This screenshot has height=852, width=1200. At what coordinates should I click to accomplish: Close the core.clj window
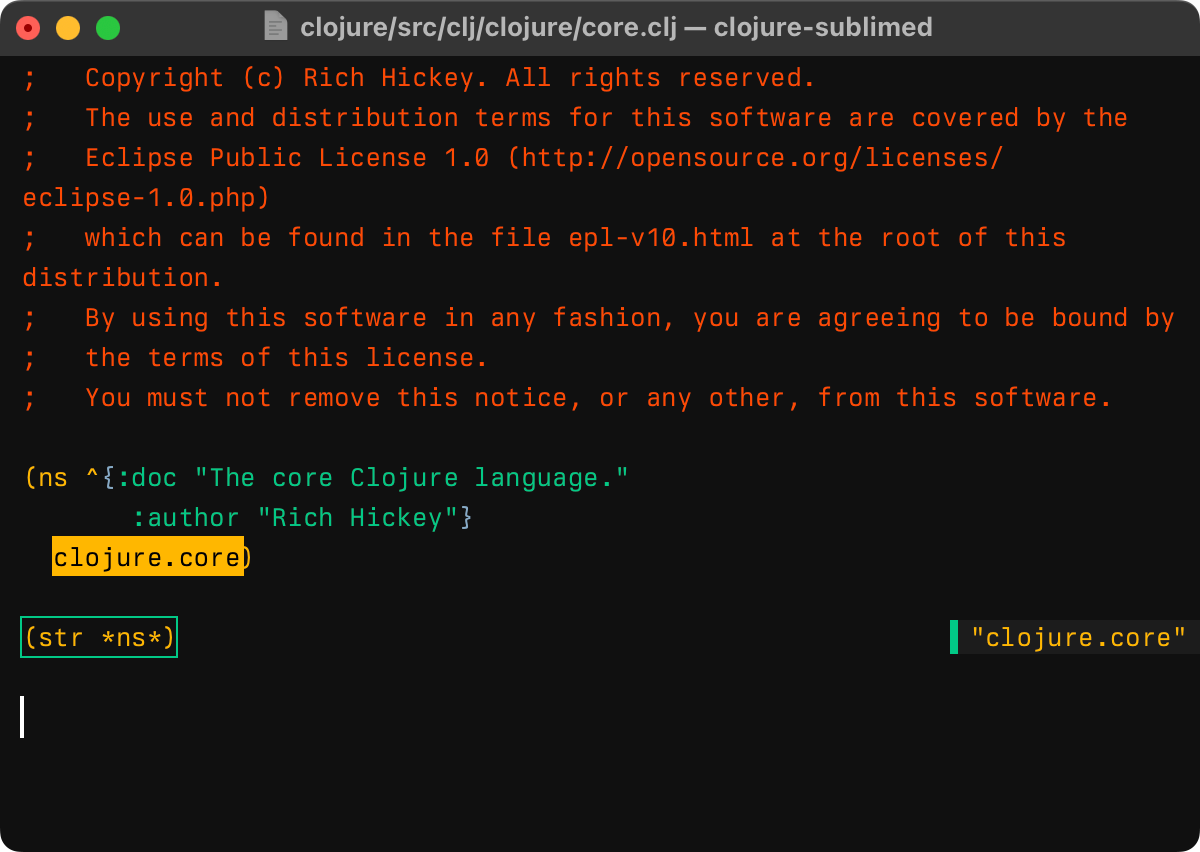28,28
